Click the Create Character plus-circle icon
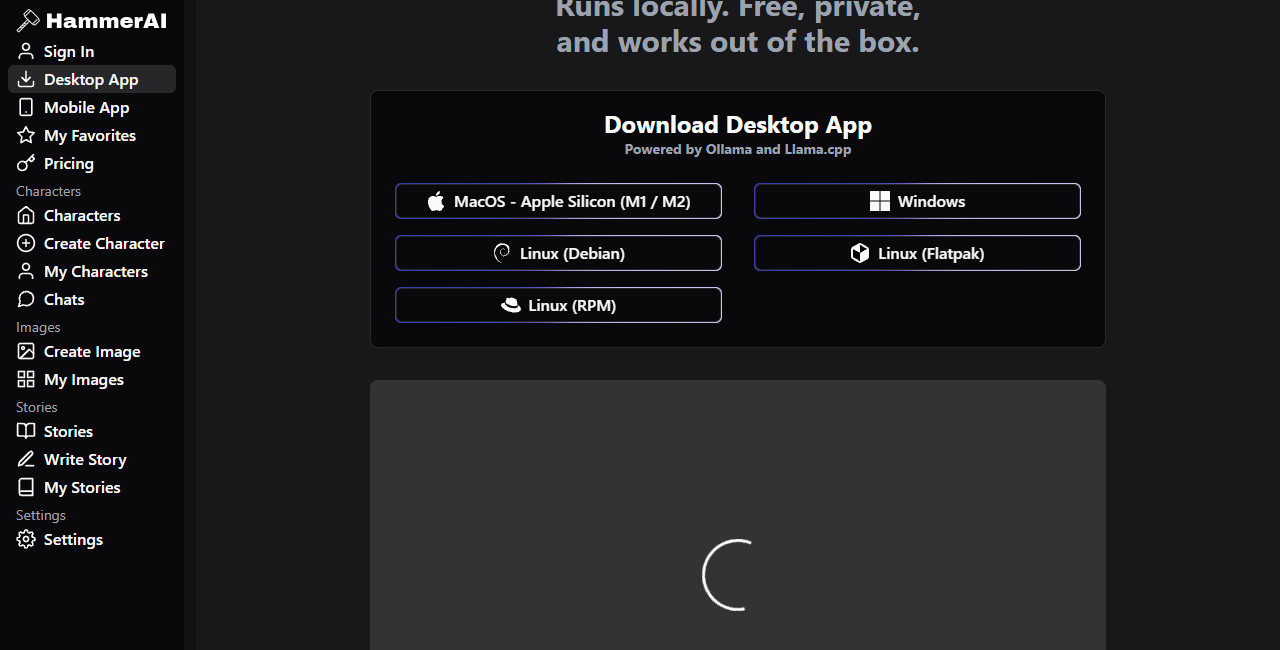 tap(26, 243)
